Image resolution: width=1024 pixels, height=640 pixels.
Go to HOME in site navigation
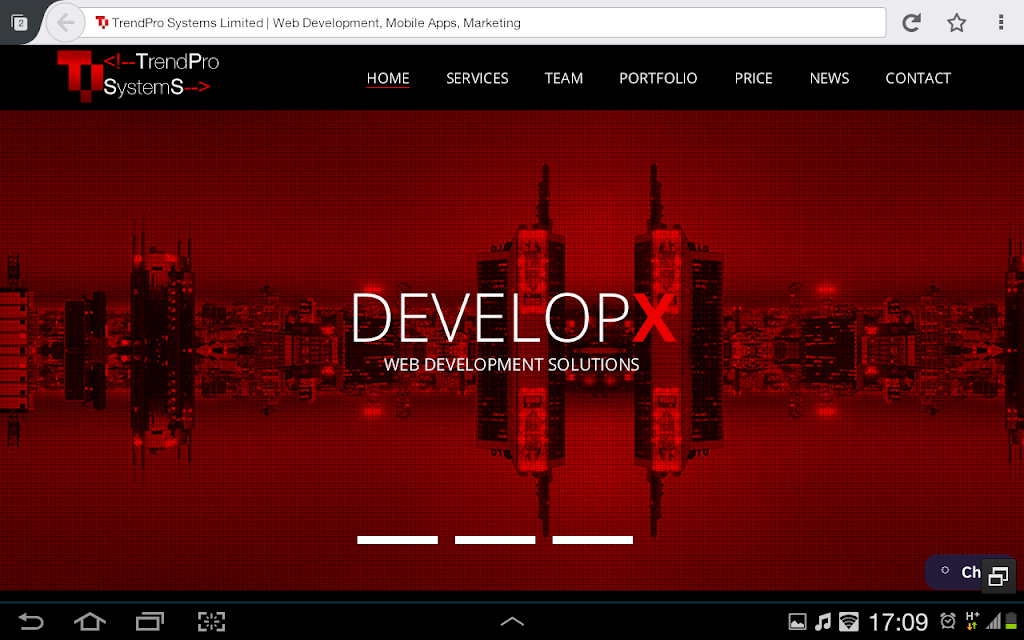388,78
